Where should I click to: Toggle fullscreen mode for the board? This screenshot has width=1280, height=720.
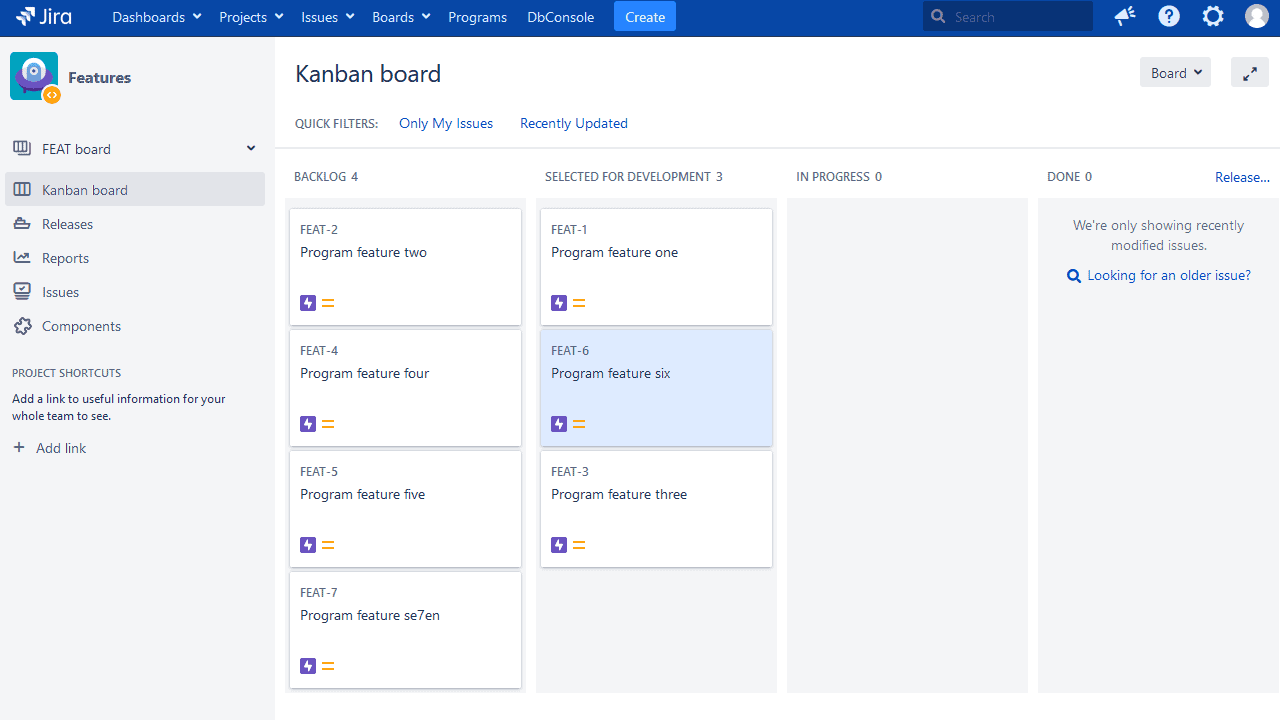[1249, 72]
